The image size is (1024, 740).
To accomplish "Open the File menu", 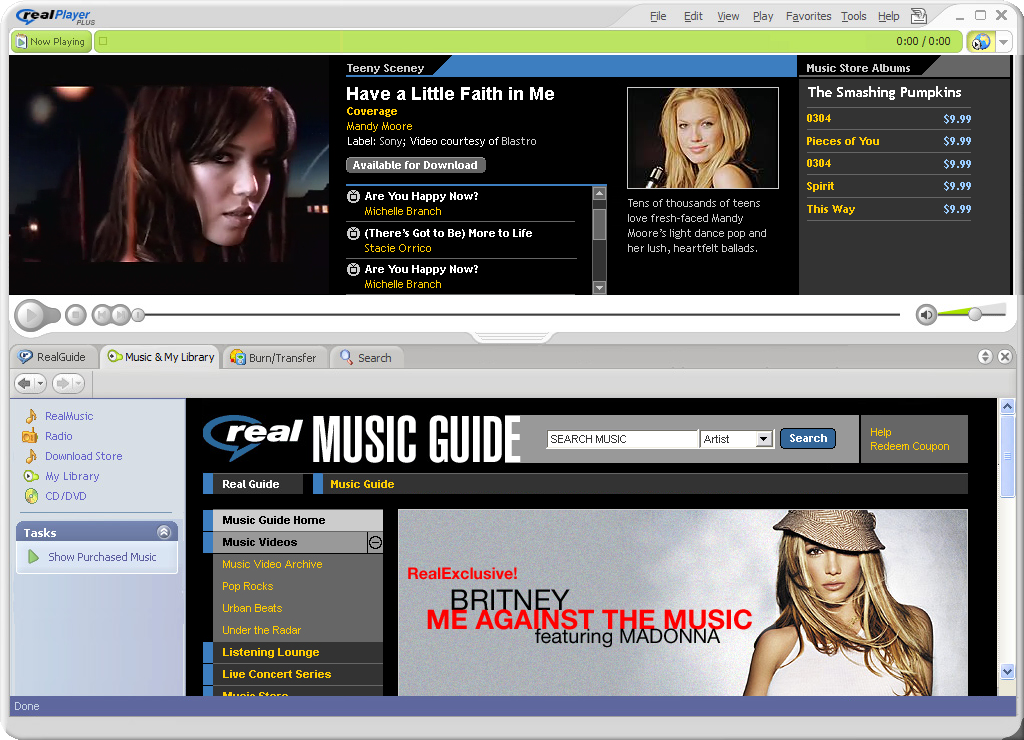I will coord(658,16).
